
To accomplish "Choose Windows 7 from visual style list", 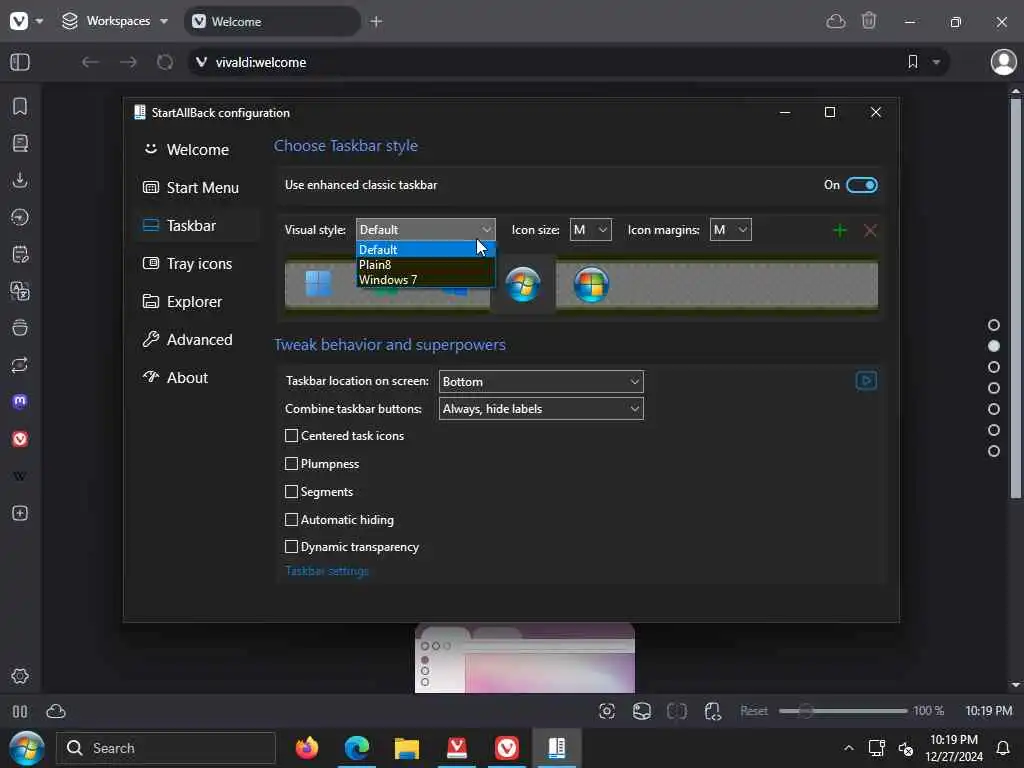I will [425, 280].
